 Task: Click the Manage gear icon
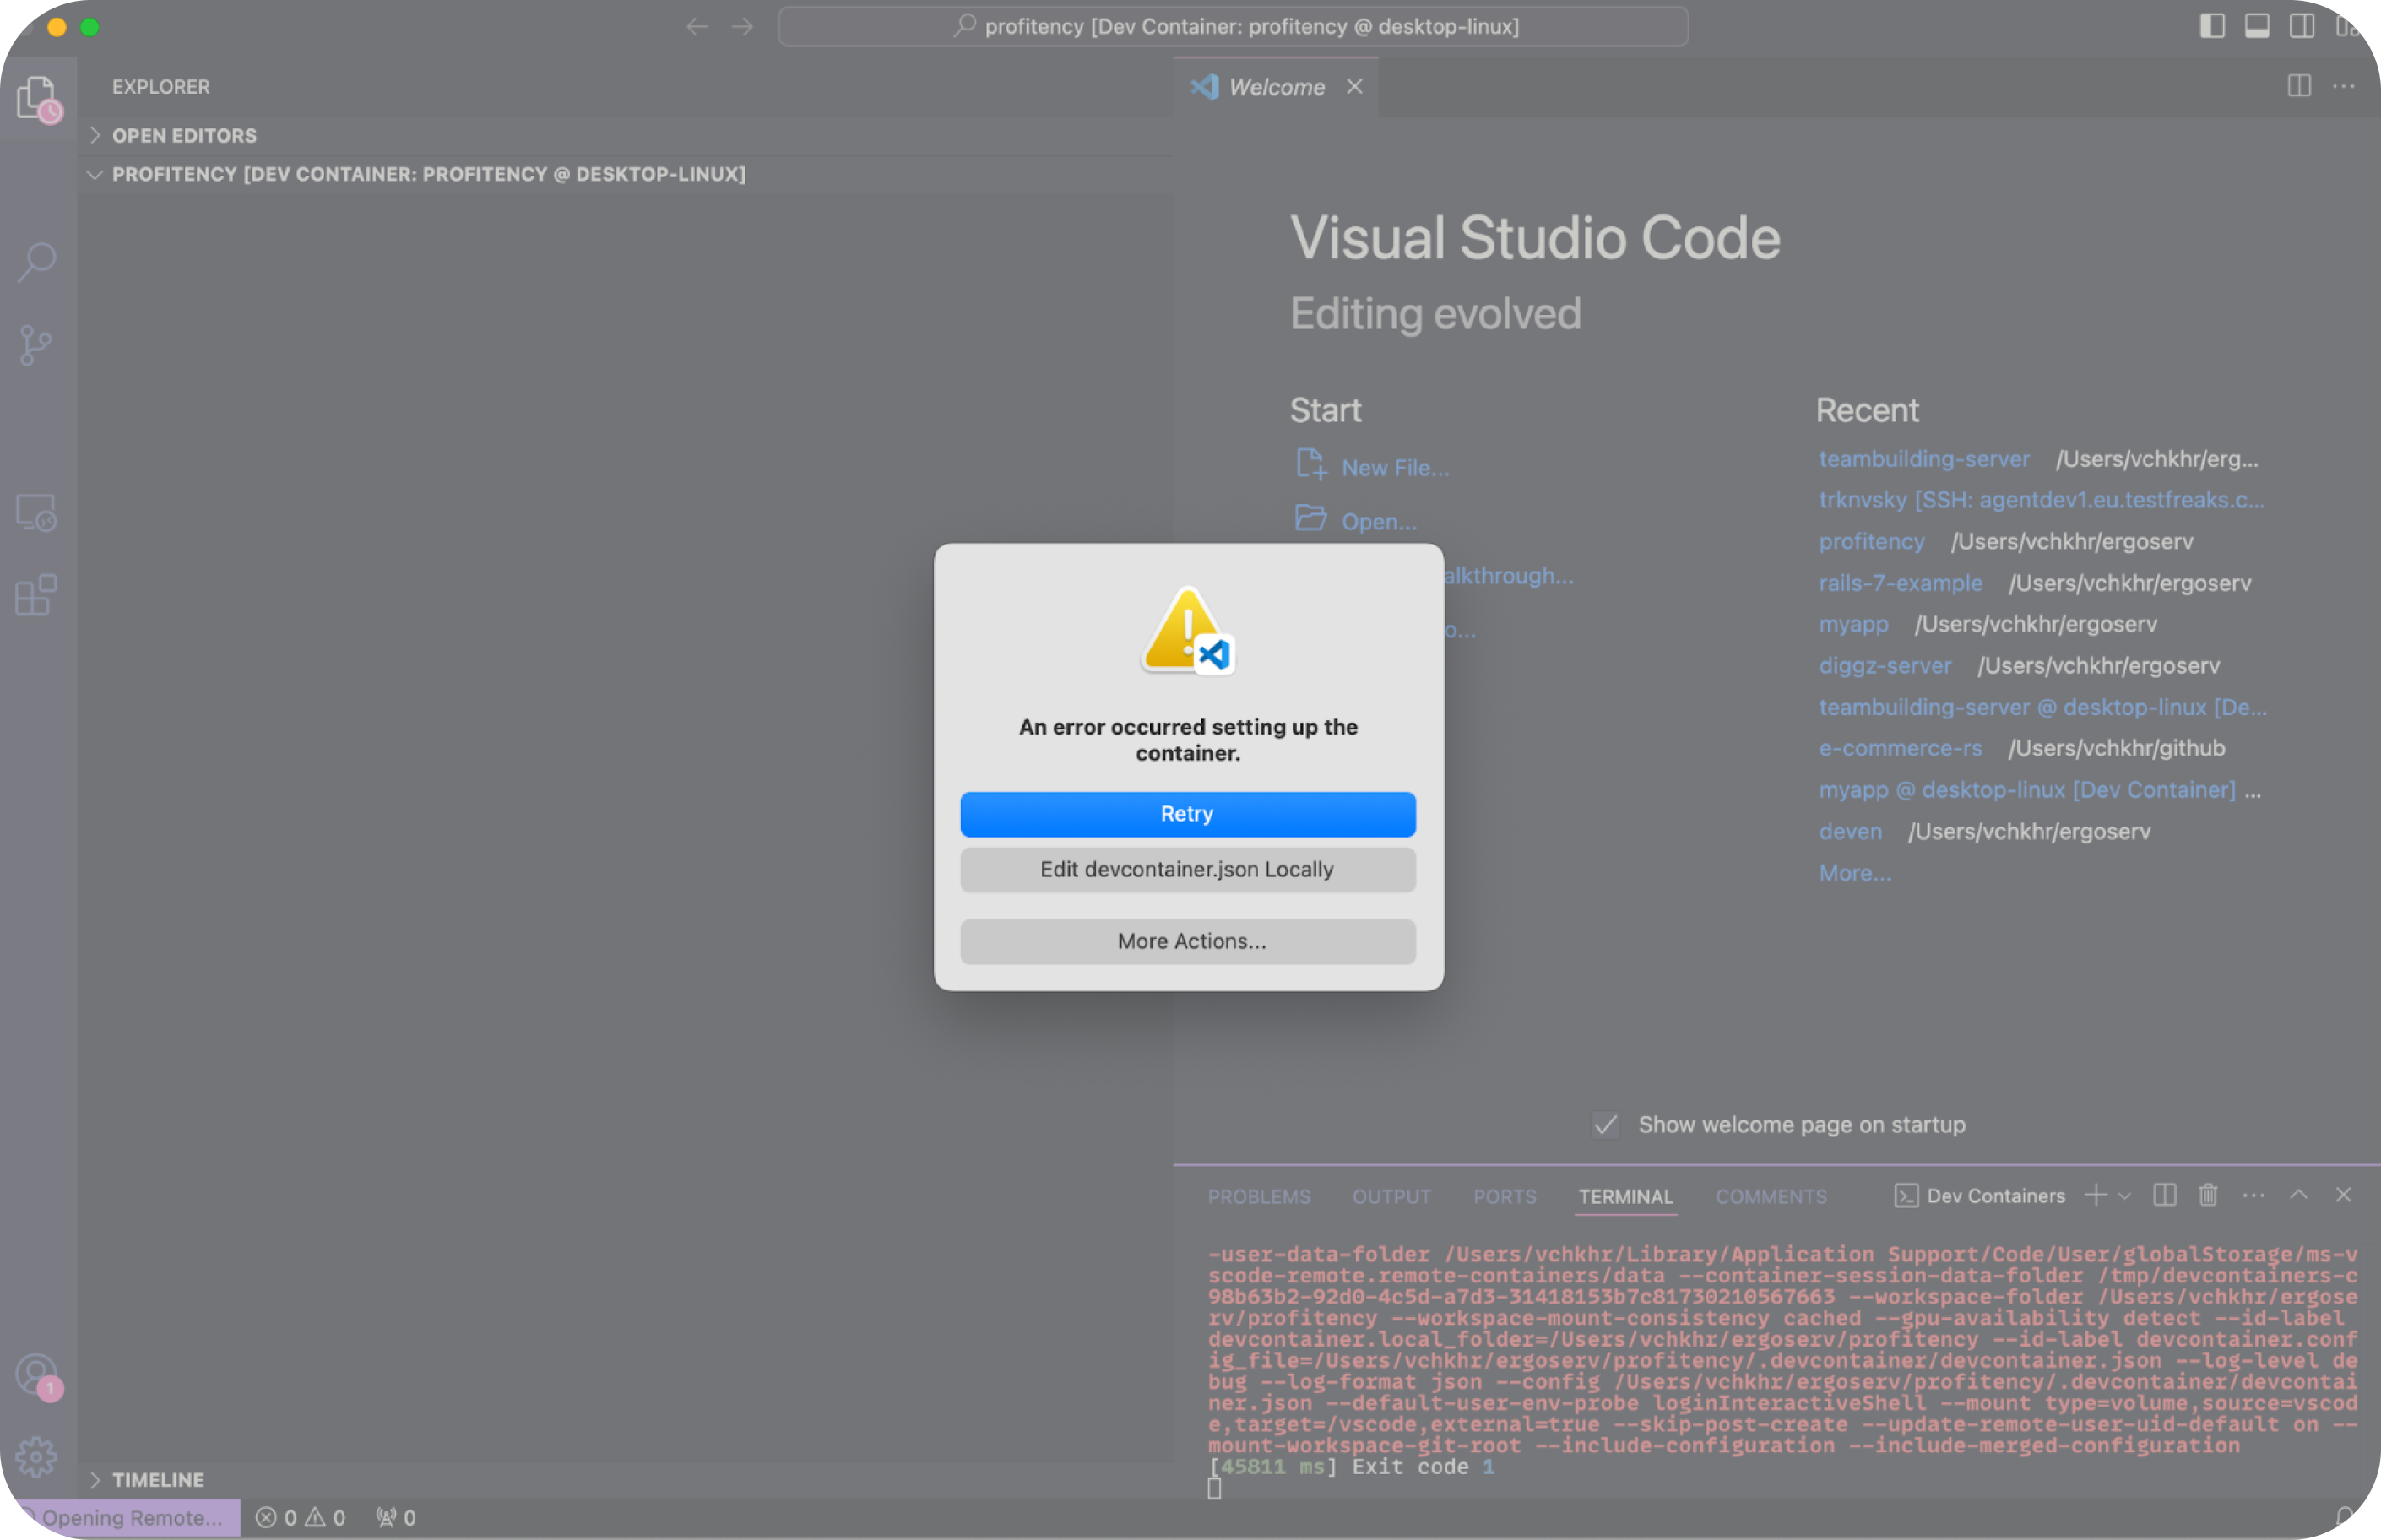pos(37,1457)
